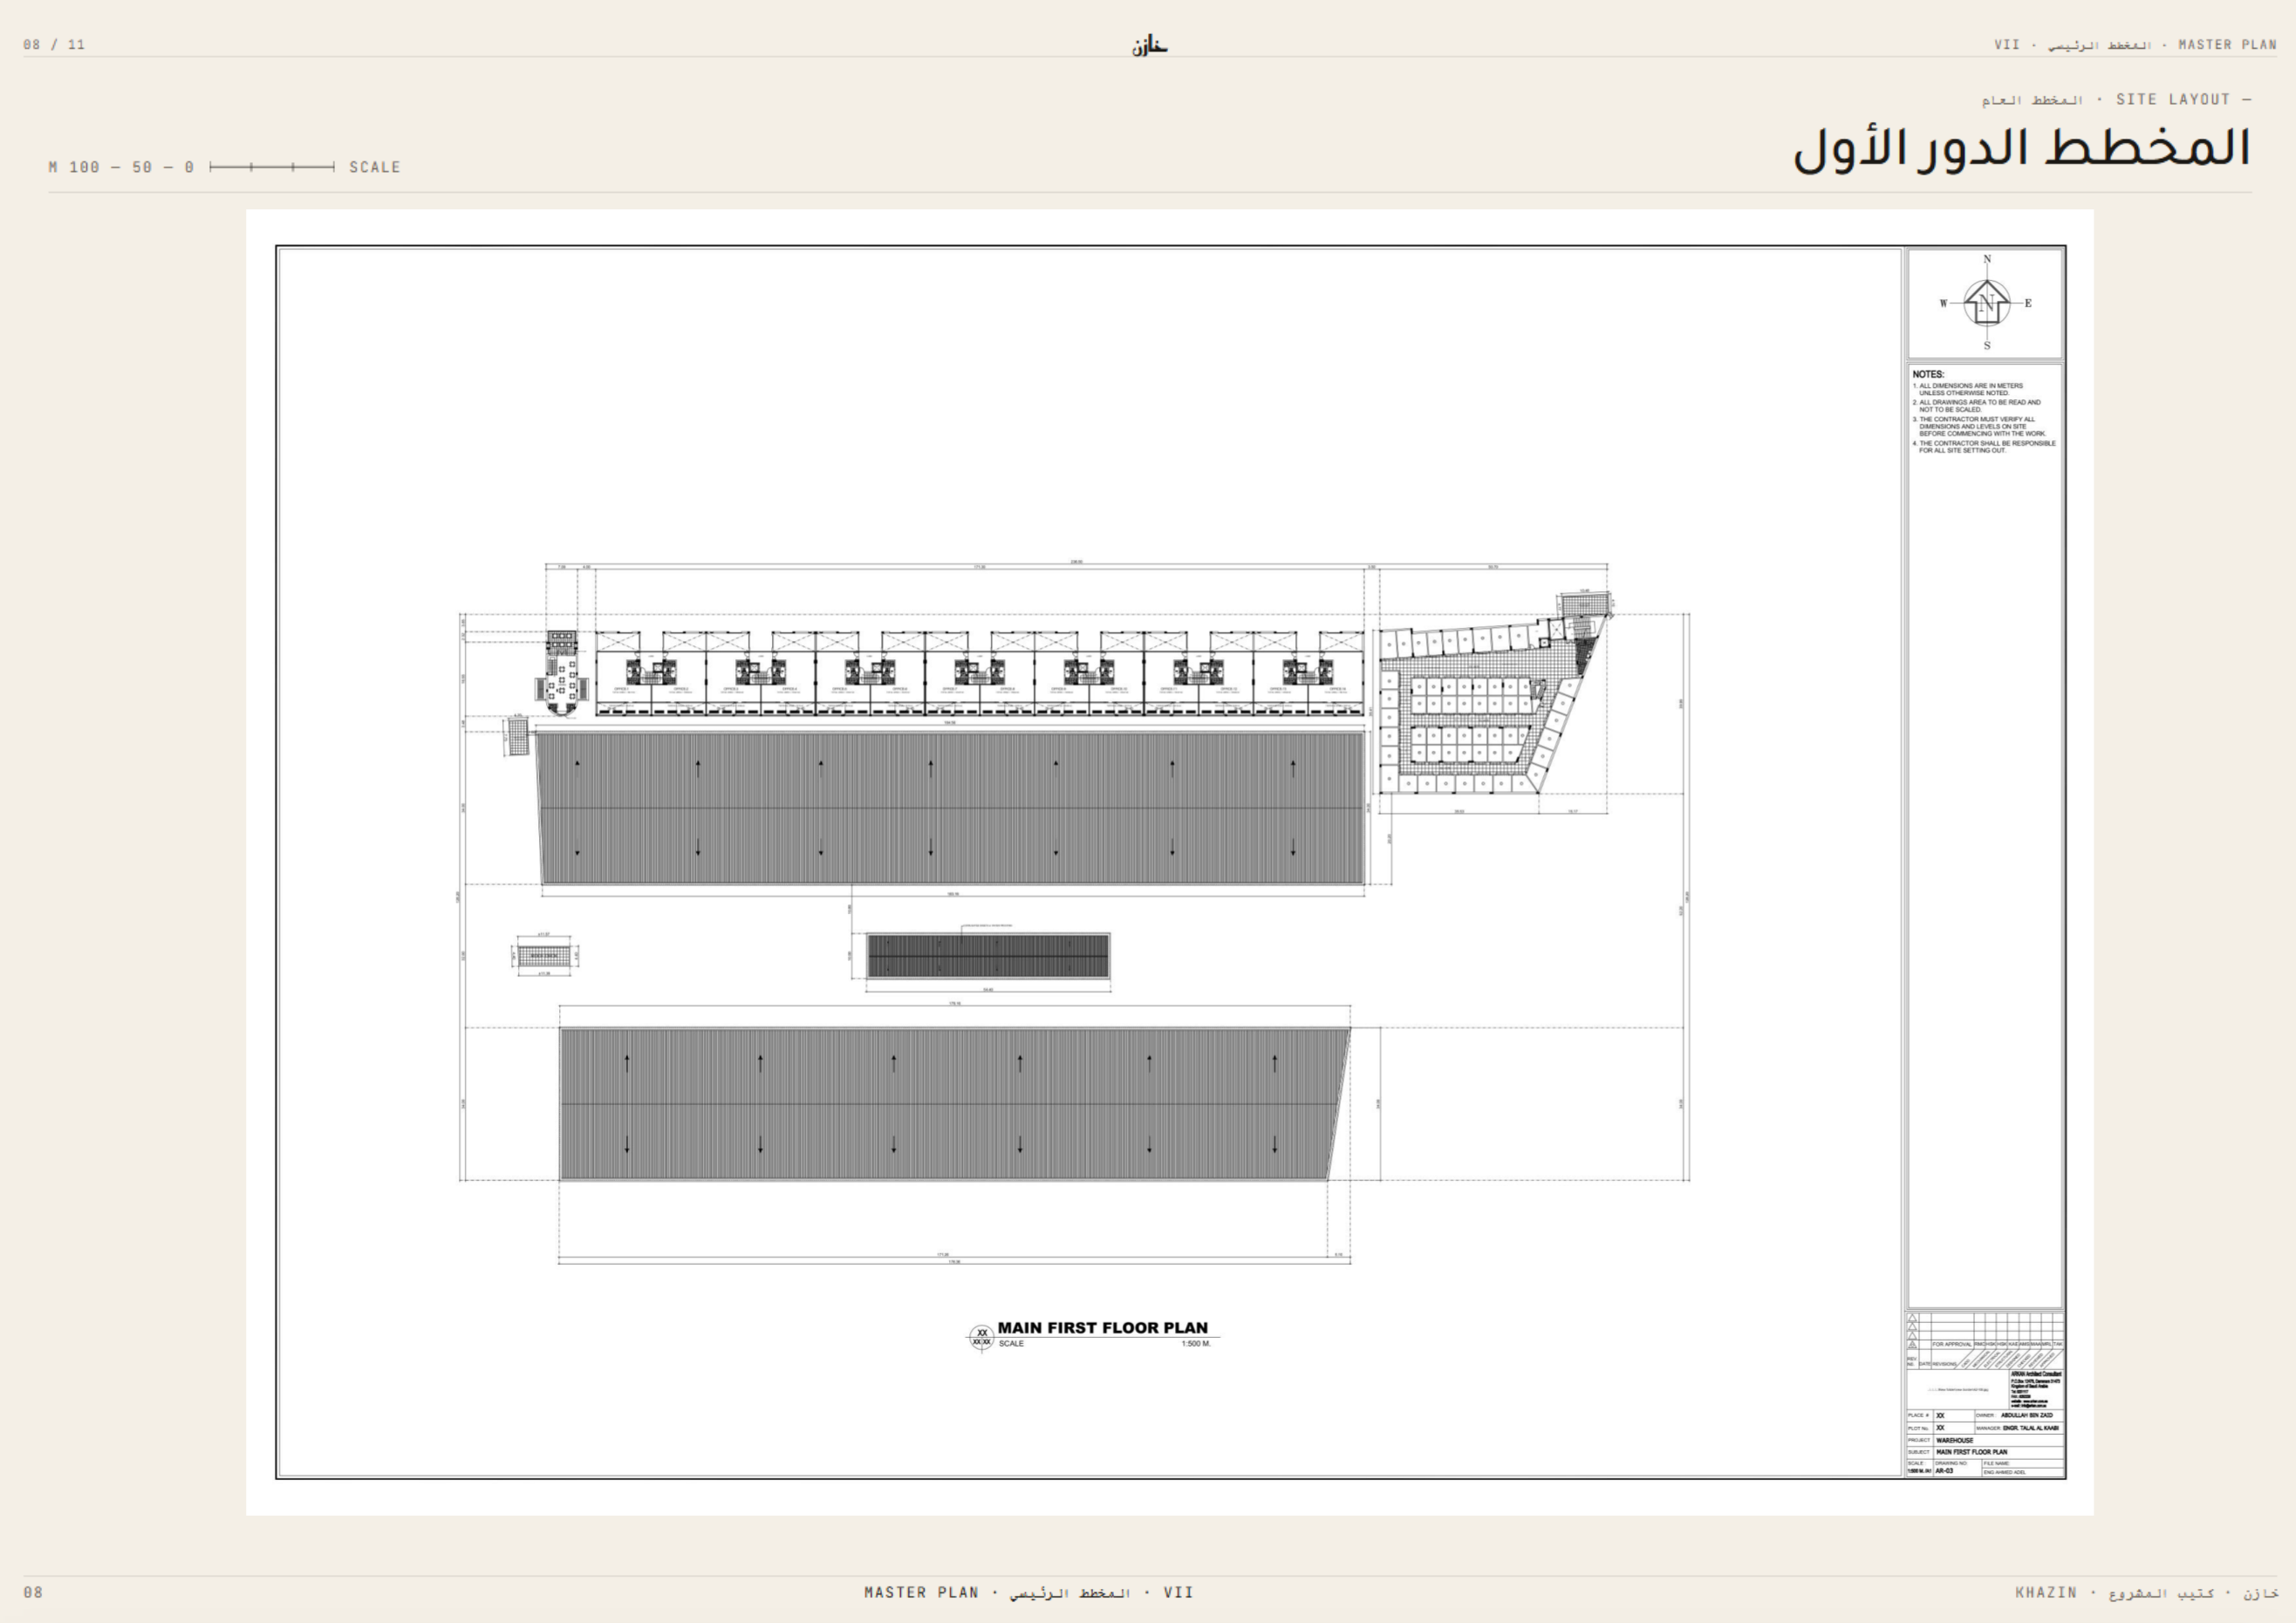Click the project value 'WAREHOUSE'

pos(1955,1440)
